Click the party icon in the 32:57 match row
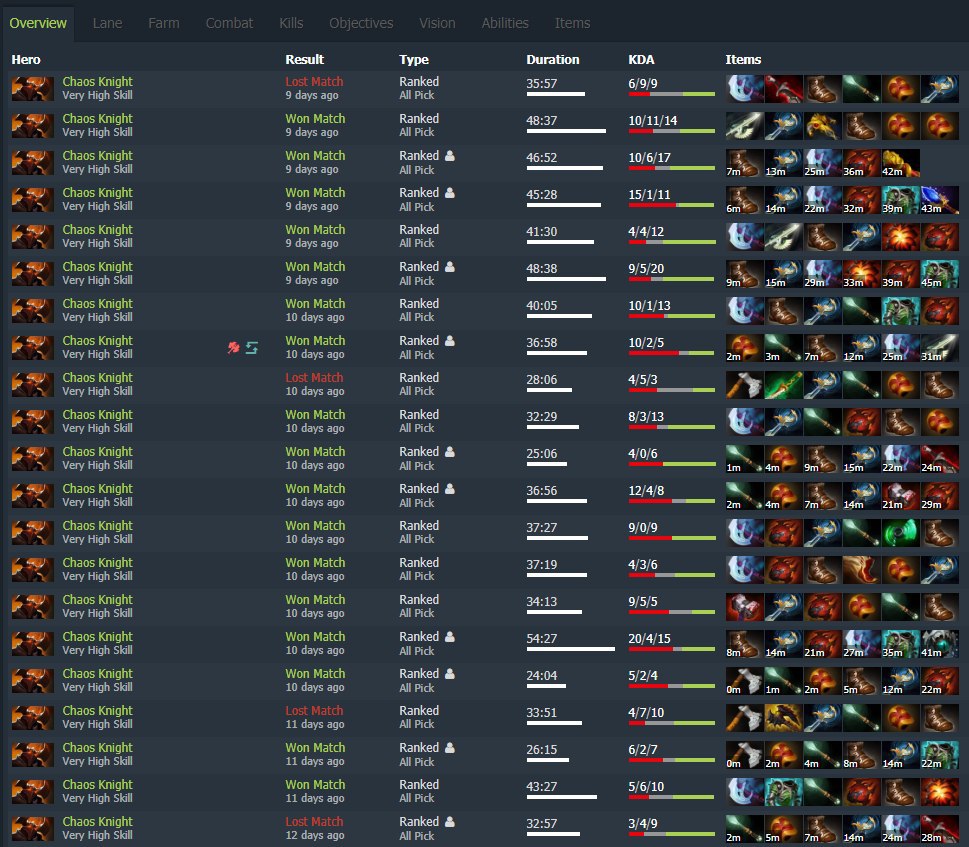 tap(450, 822)
